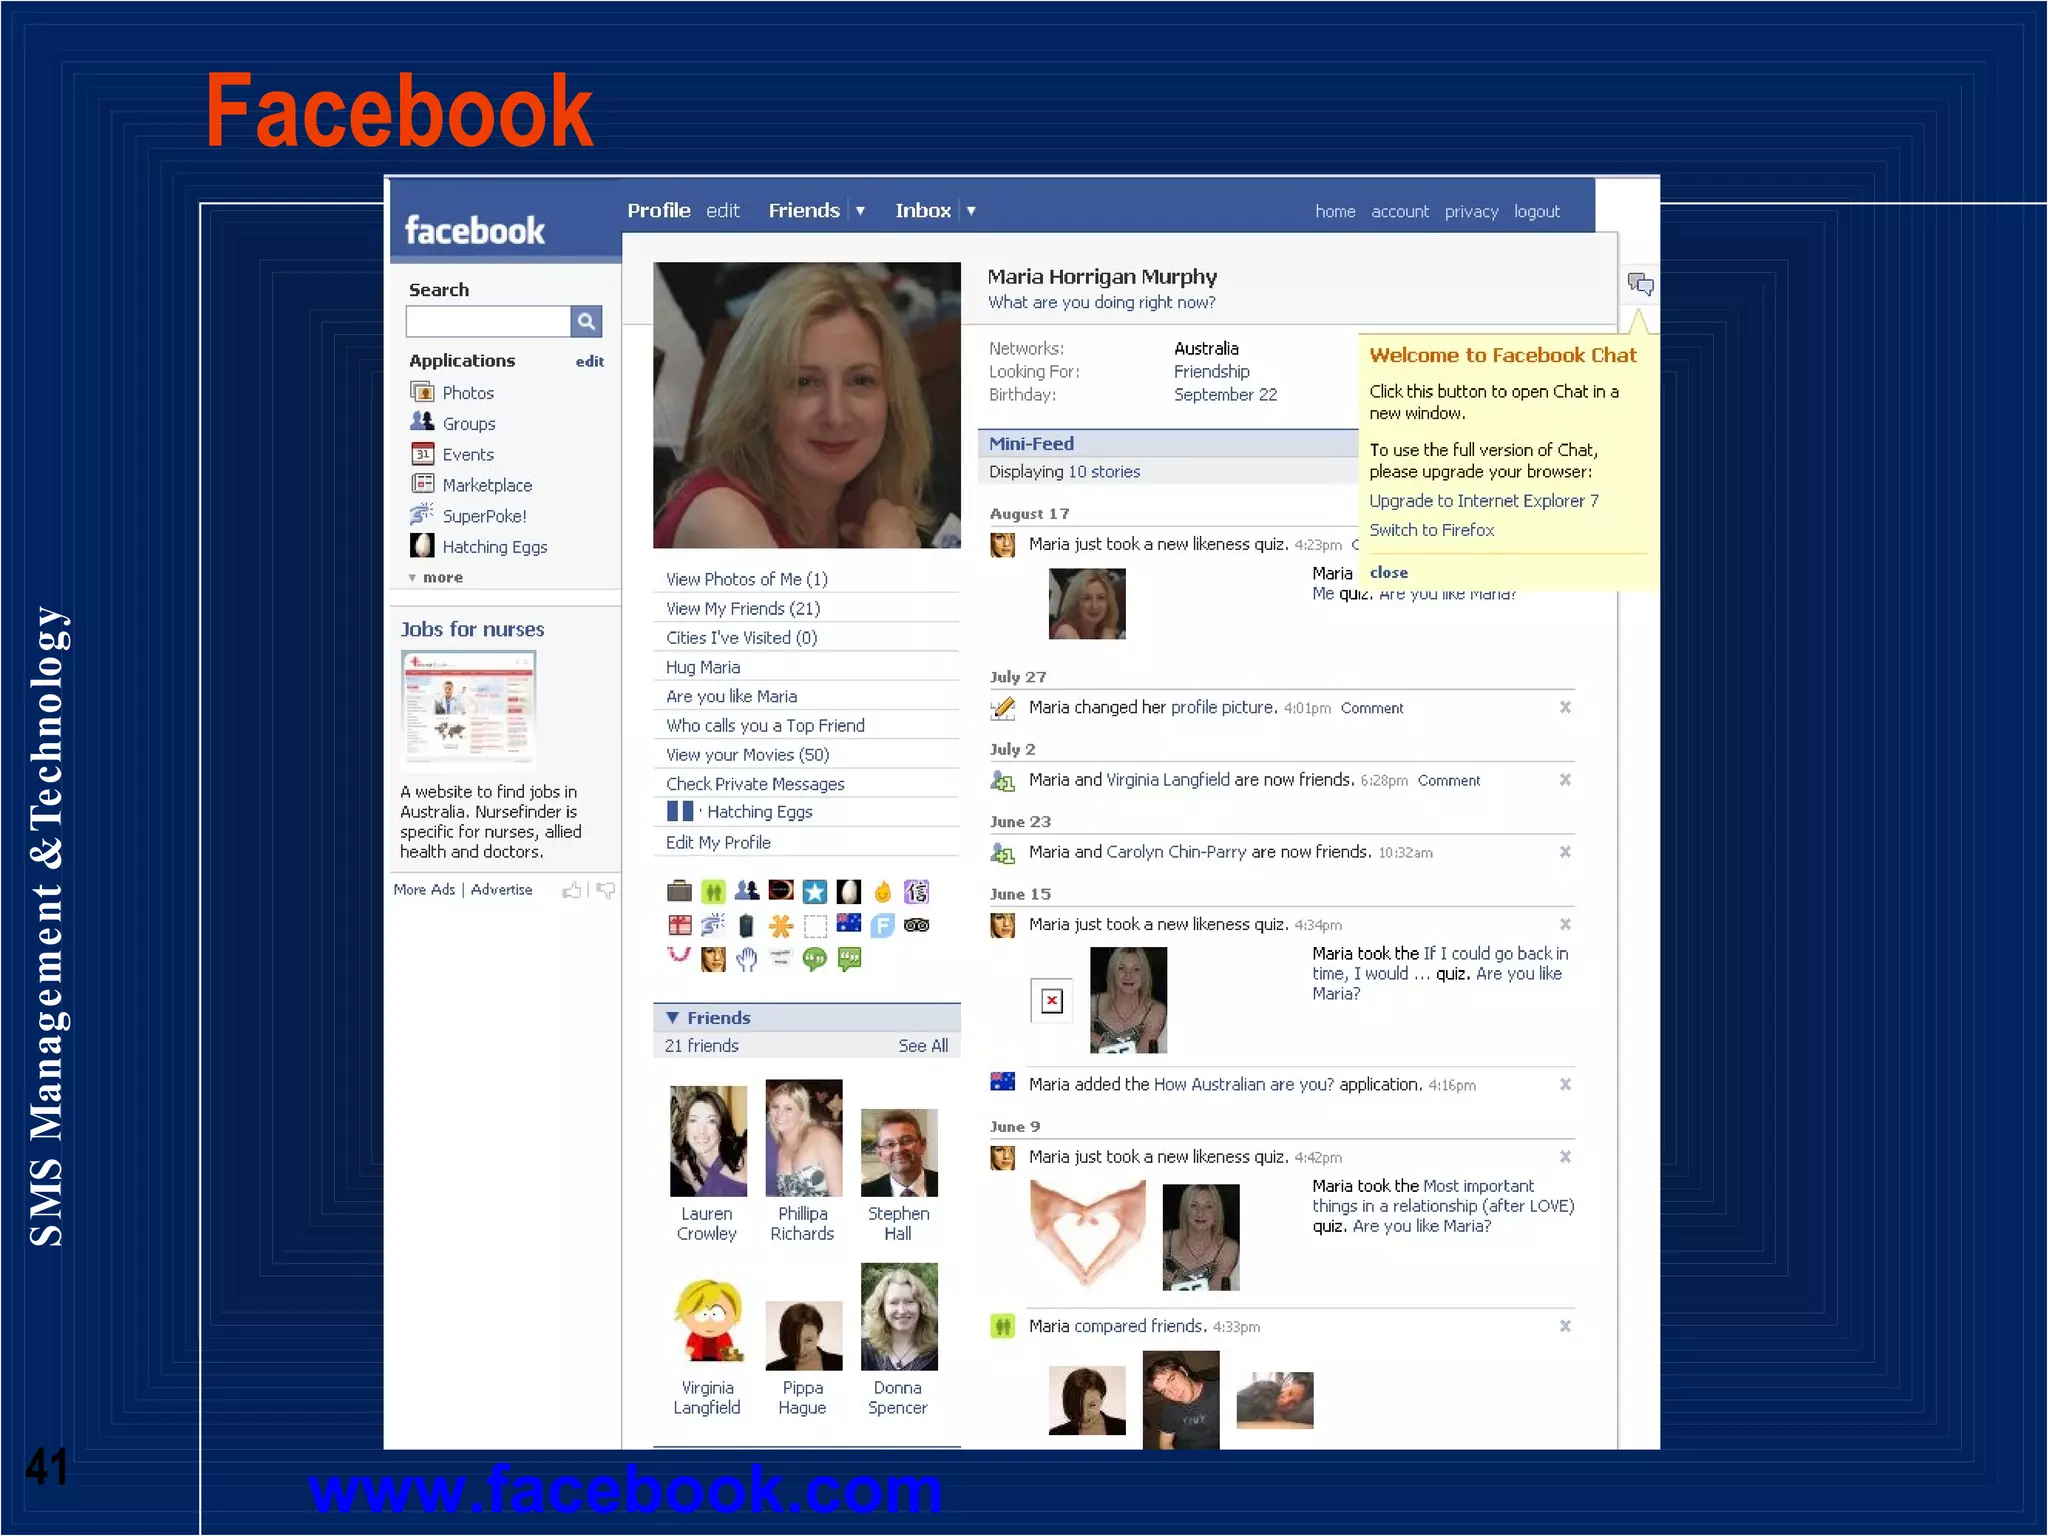Click the Advertise link
Viewport: 2048px width, 1536px height.
[x=501, y=889]
